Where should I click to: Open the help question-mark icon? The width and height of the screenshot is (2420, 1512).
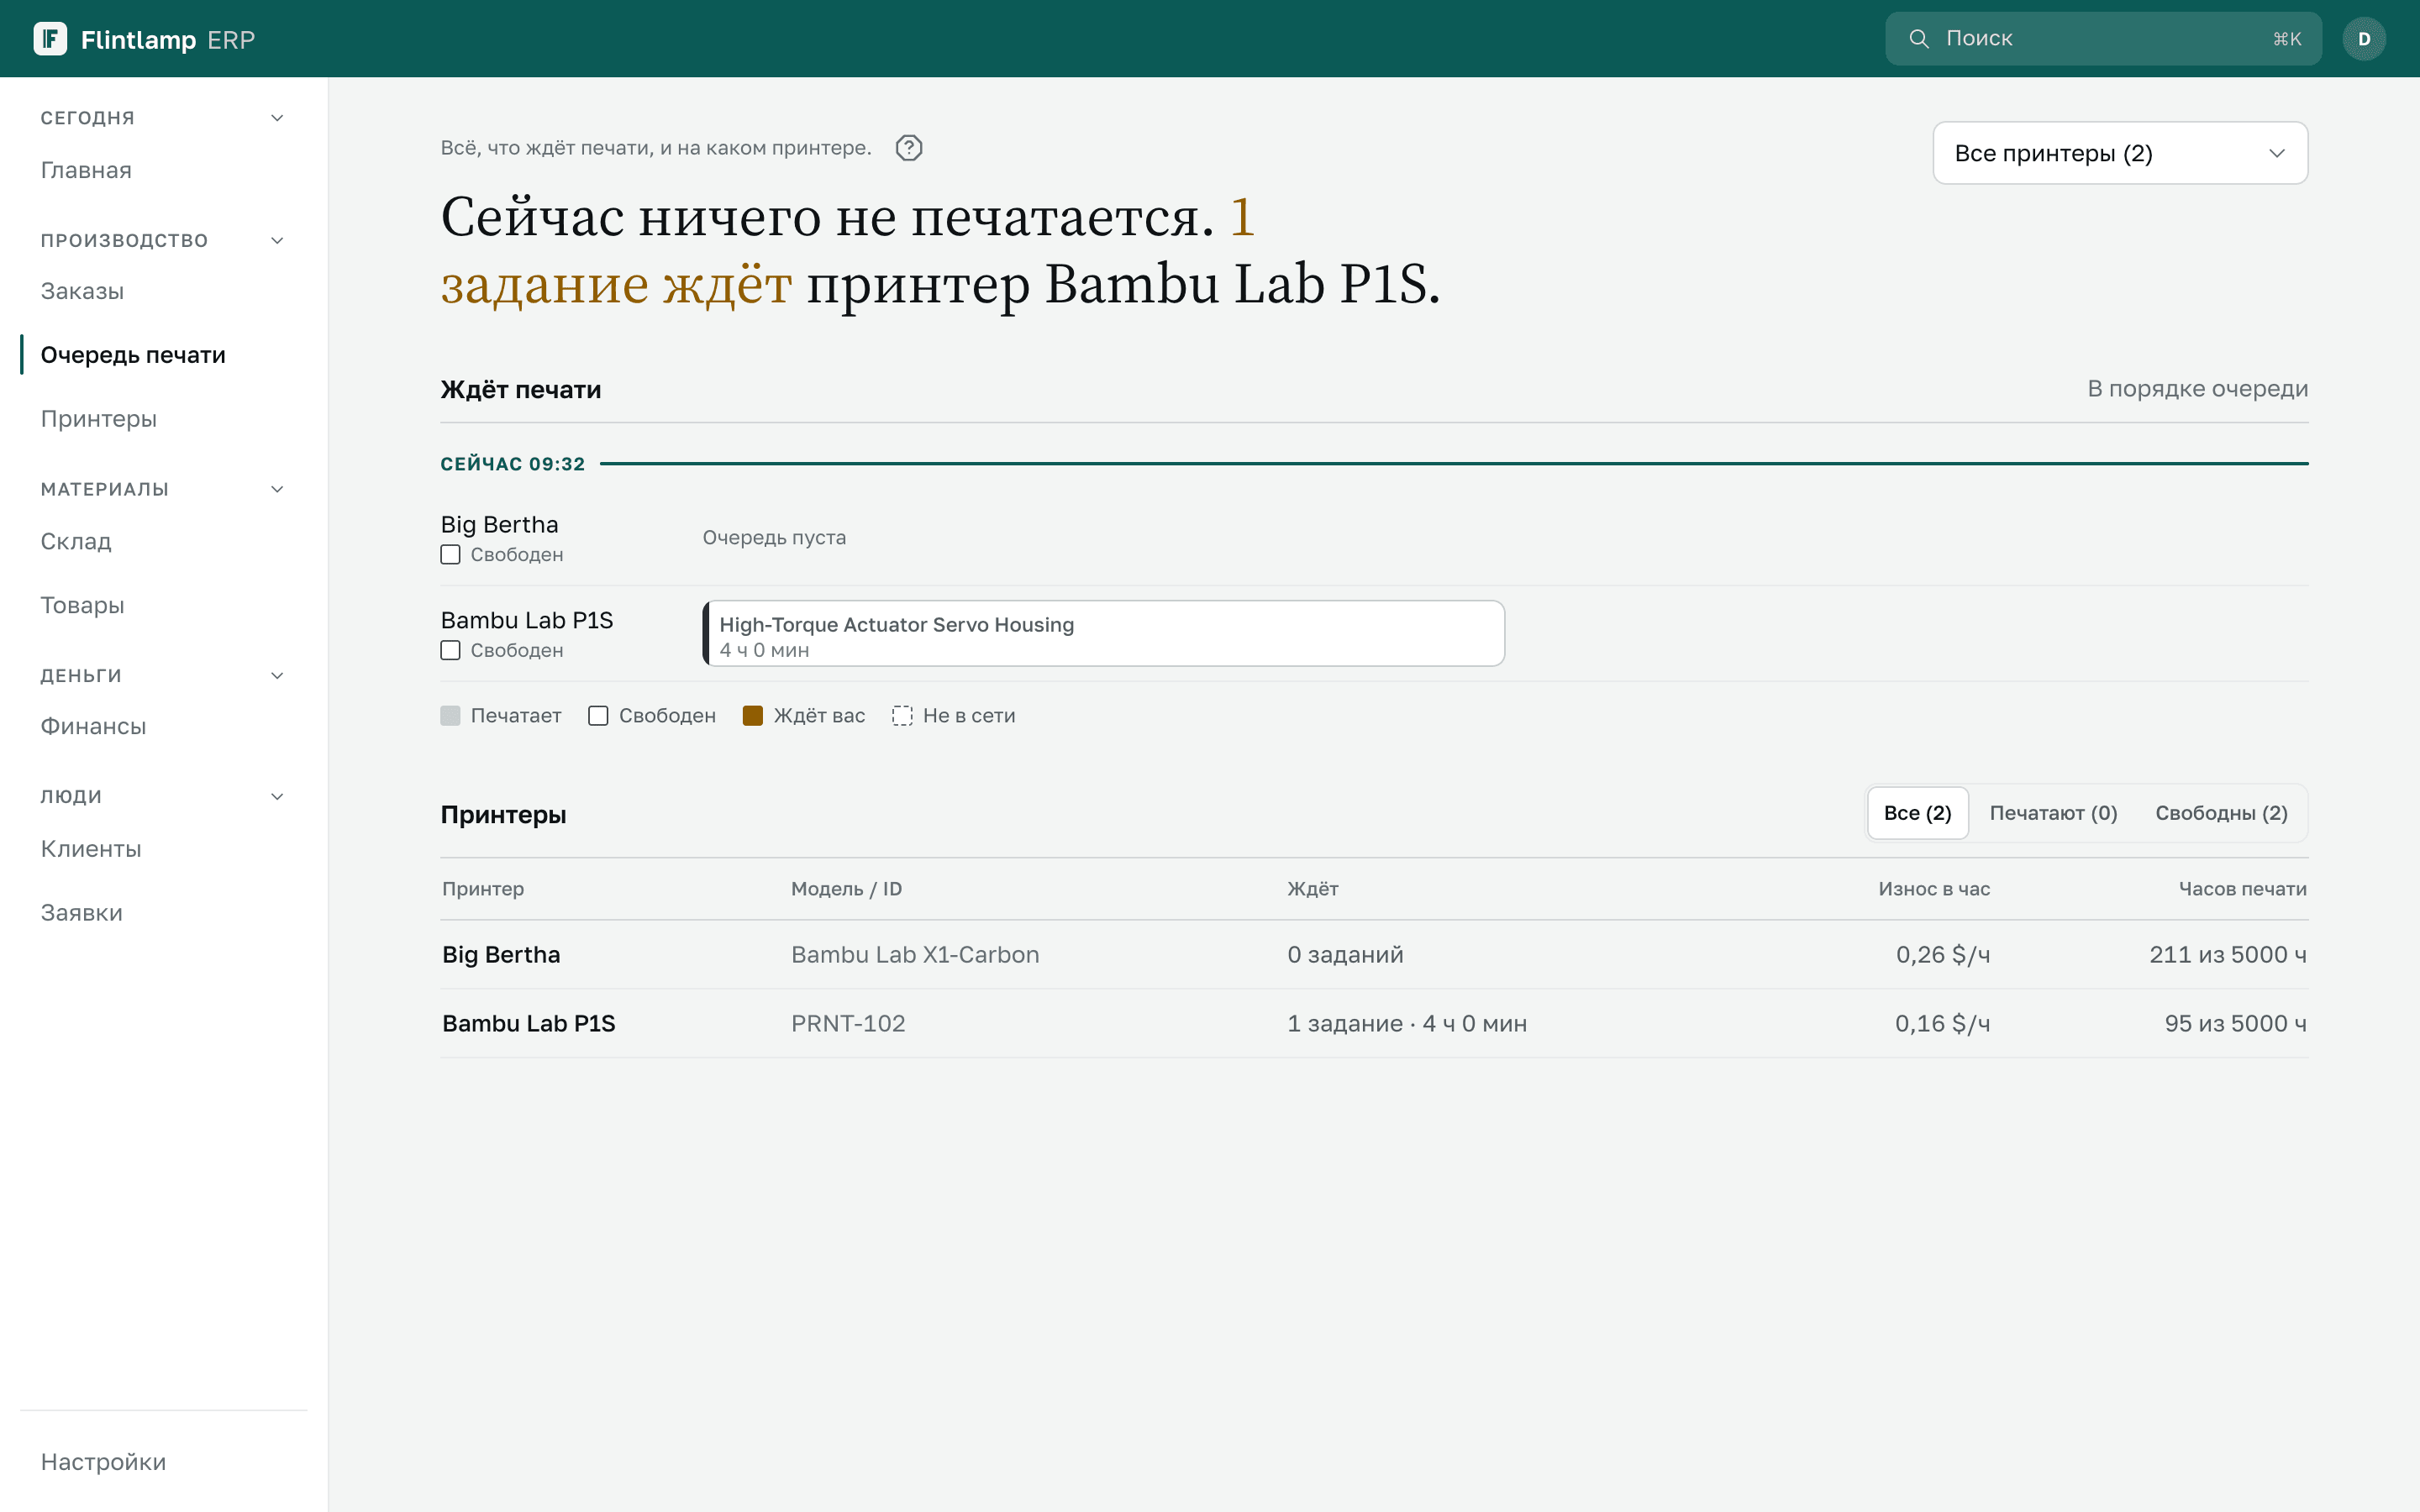[908, 148]
